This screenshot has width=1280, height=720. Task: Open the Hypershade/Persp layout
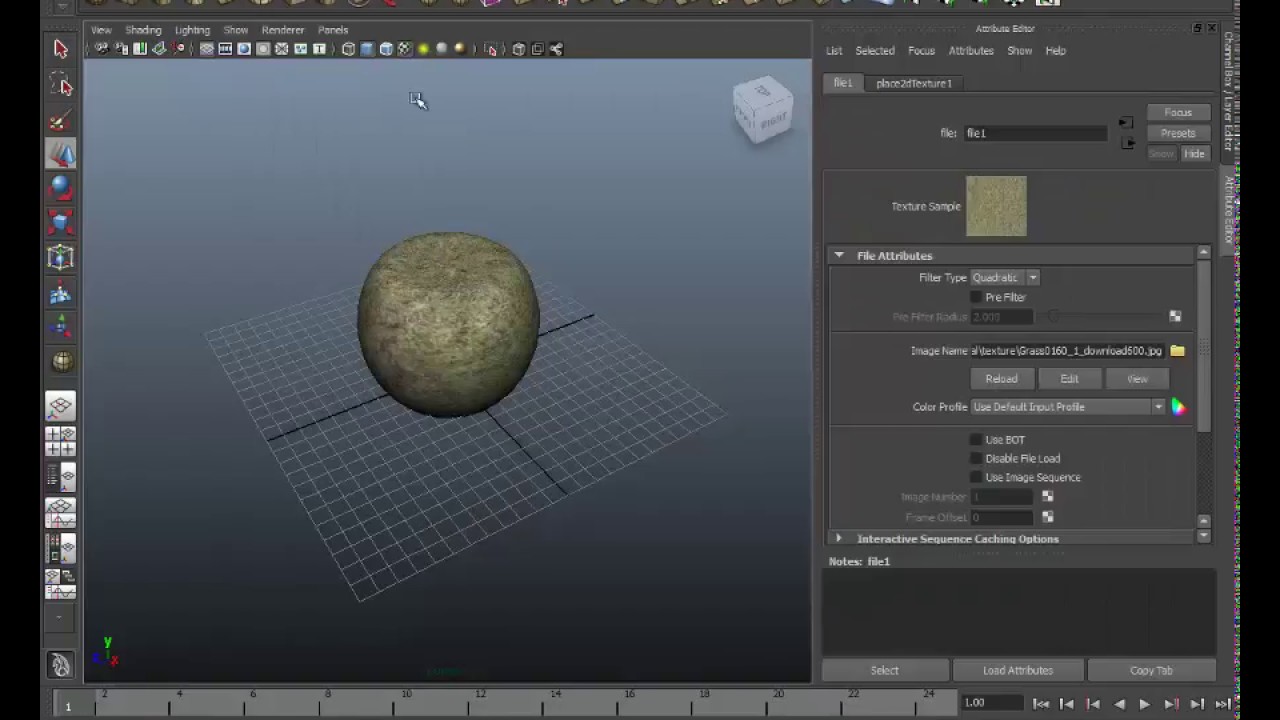point(60,548)
